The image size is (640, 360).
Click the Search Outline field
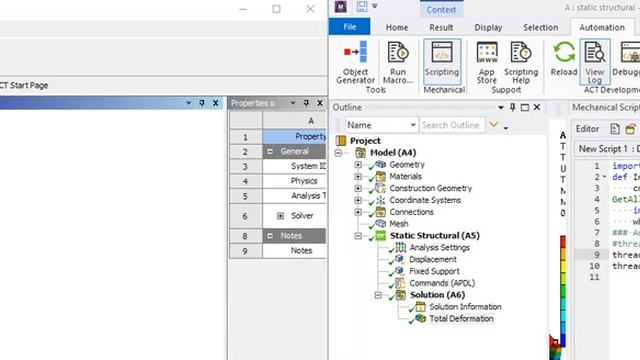452,125
